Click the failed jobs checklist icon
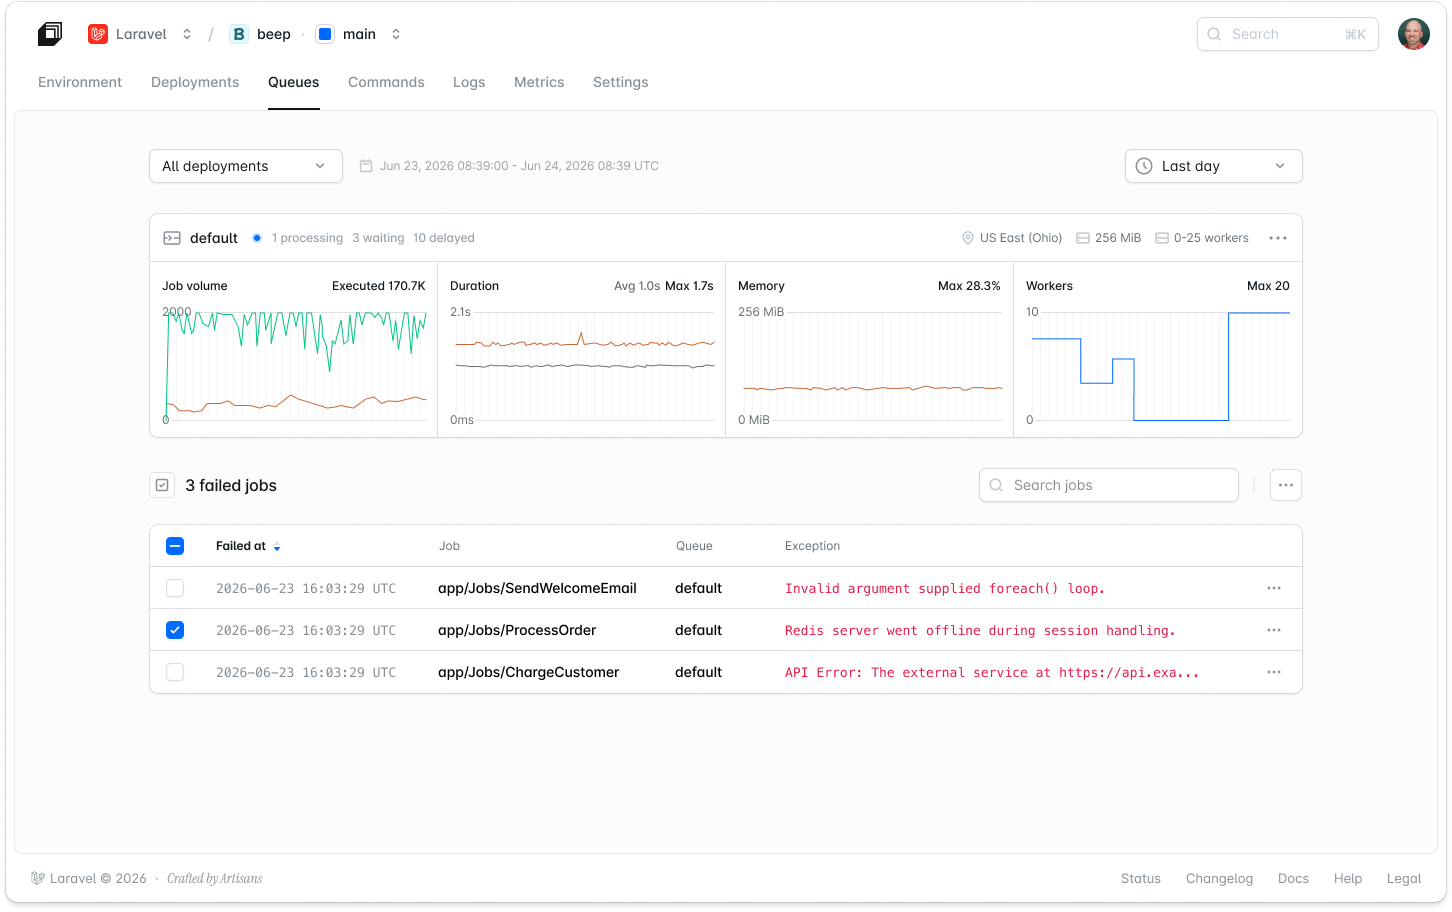Screen dimensions: 1452x912 pos(162,485)
